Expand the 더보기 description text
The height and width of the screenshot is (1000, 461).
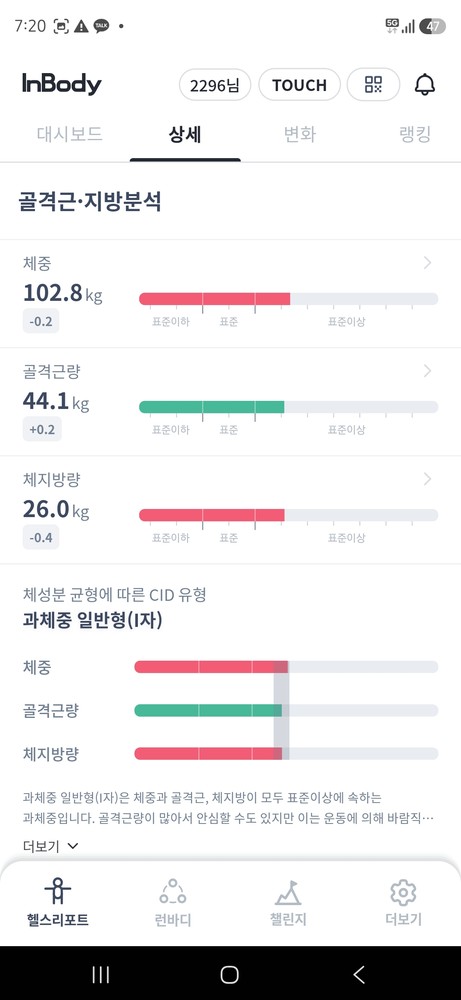pyautogui.click(x=50, y=846)
